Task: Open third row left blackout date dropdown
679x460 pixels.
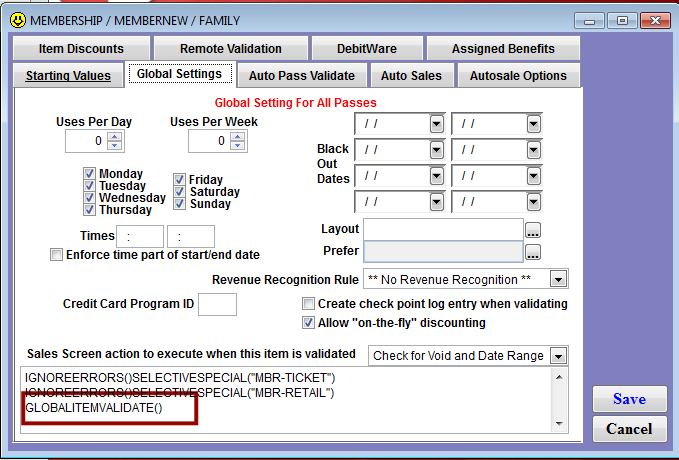Action: click(436, 176)
